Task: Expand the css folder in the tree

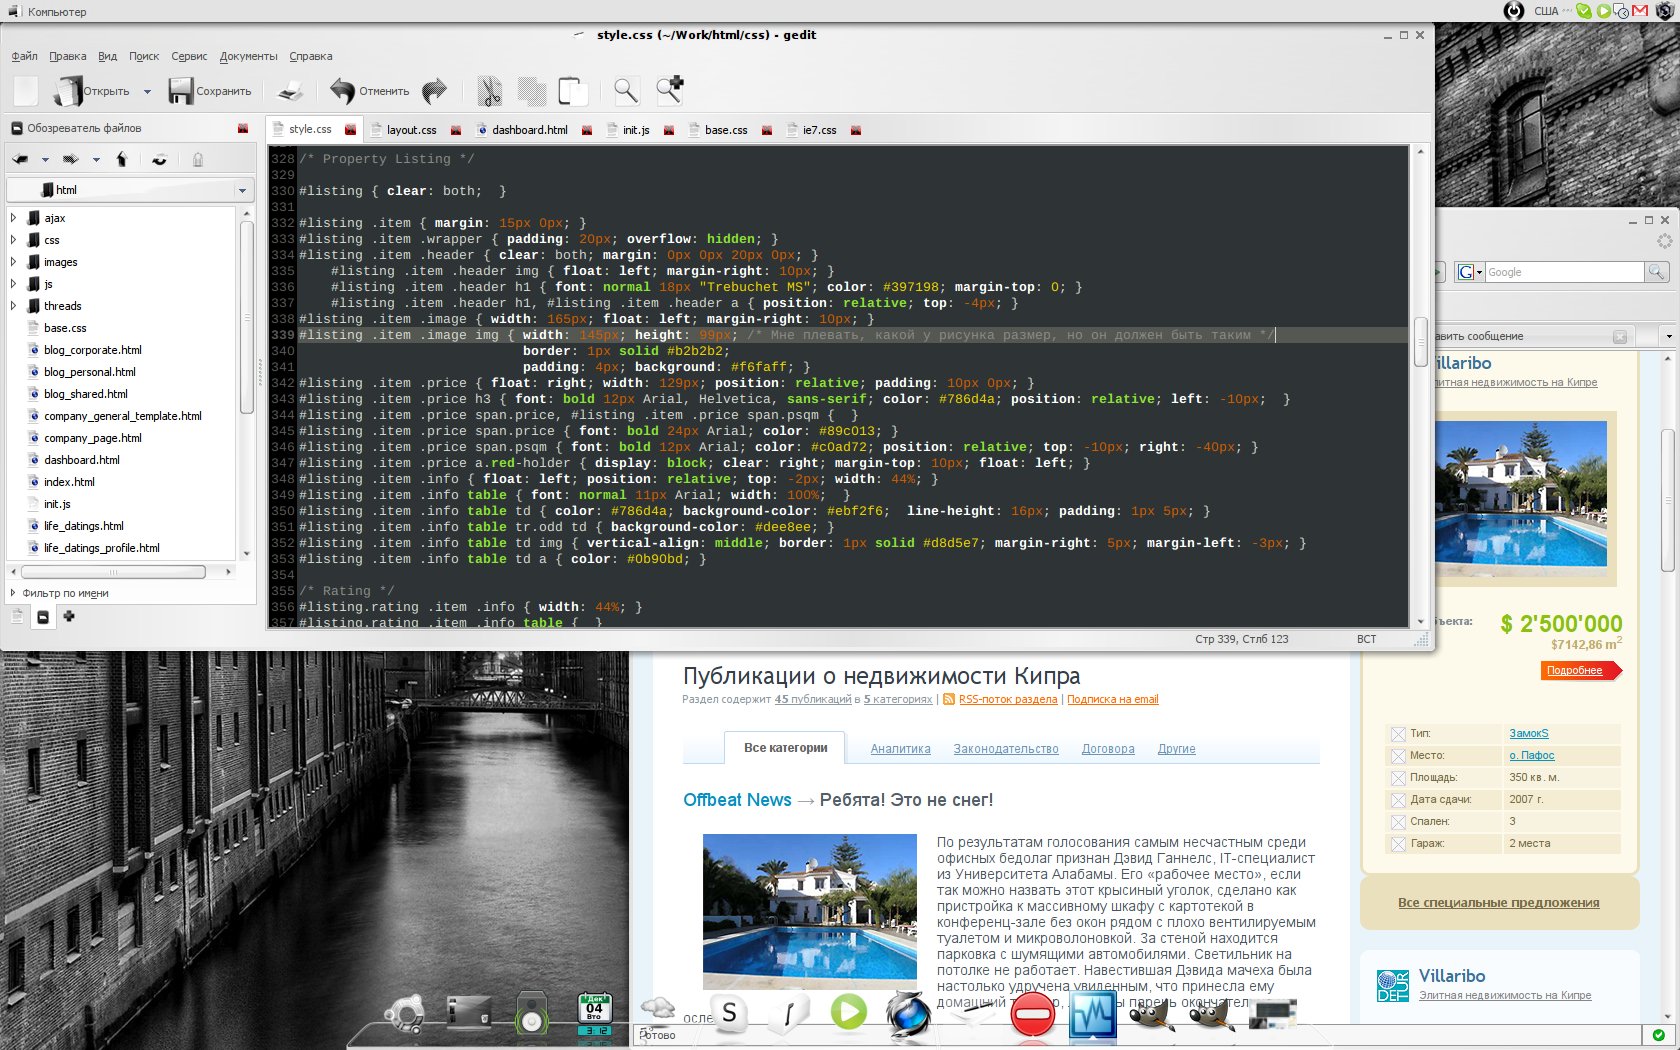Action: [x=13, y=240]
